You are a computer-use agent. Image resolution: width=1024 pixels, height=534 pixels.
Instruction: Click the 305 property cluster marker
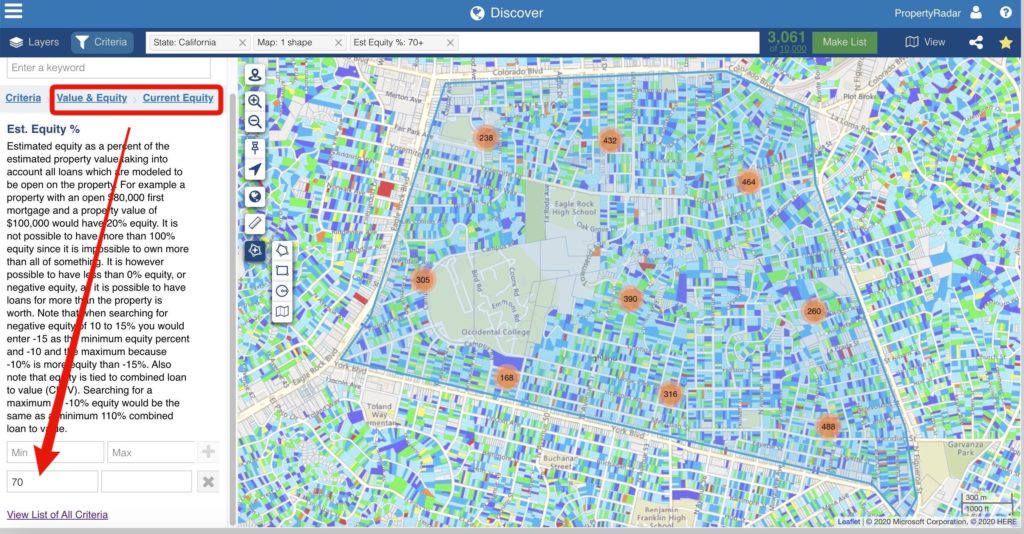[423, 280]
